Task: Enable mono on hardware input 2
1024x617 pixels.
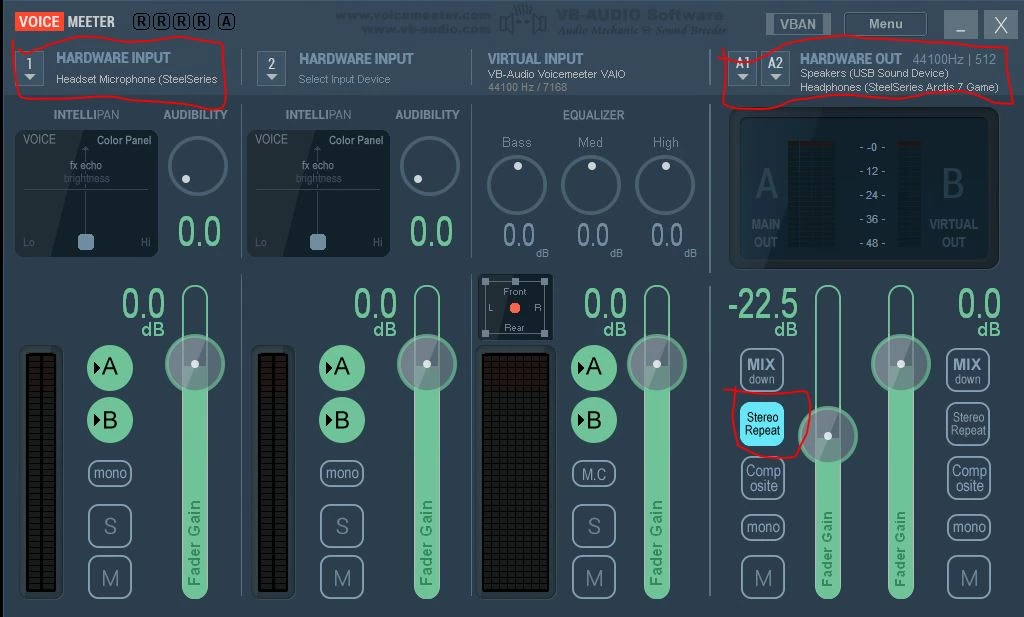Action: click(x=342, y=473)
